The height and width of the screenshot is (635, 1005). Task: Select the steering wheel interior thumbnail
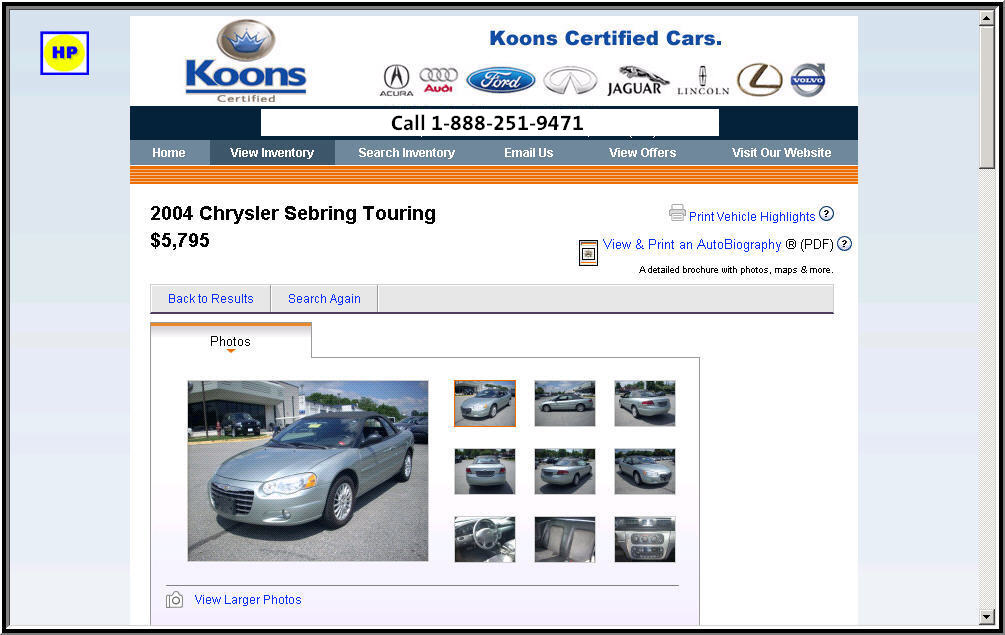pyautogui.click(x=485, y=540)
